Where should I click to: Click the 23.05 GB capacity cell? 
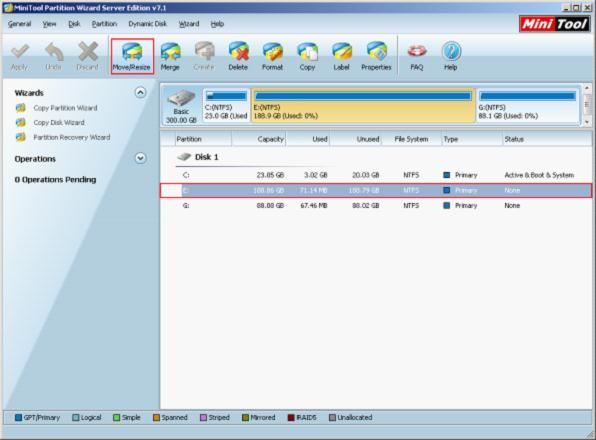pos(270,175)
